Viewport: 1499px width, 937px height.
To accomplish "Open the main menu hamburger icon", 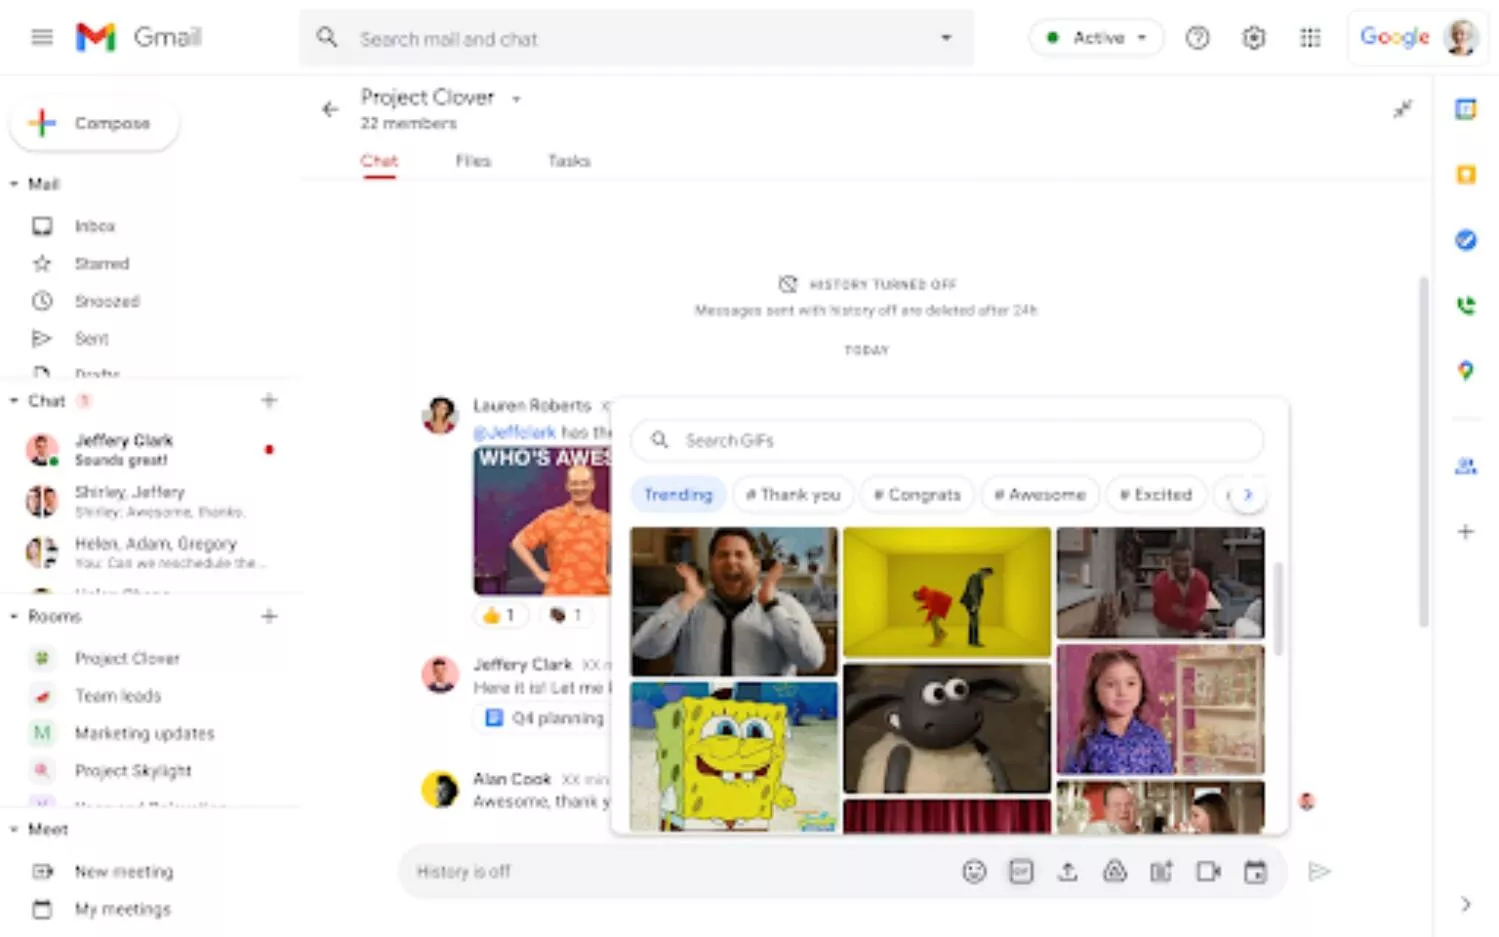I will pos(42,38).
